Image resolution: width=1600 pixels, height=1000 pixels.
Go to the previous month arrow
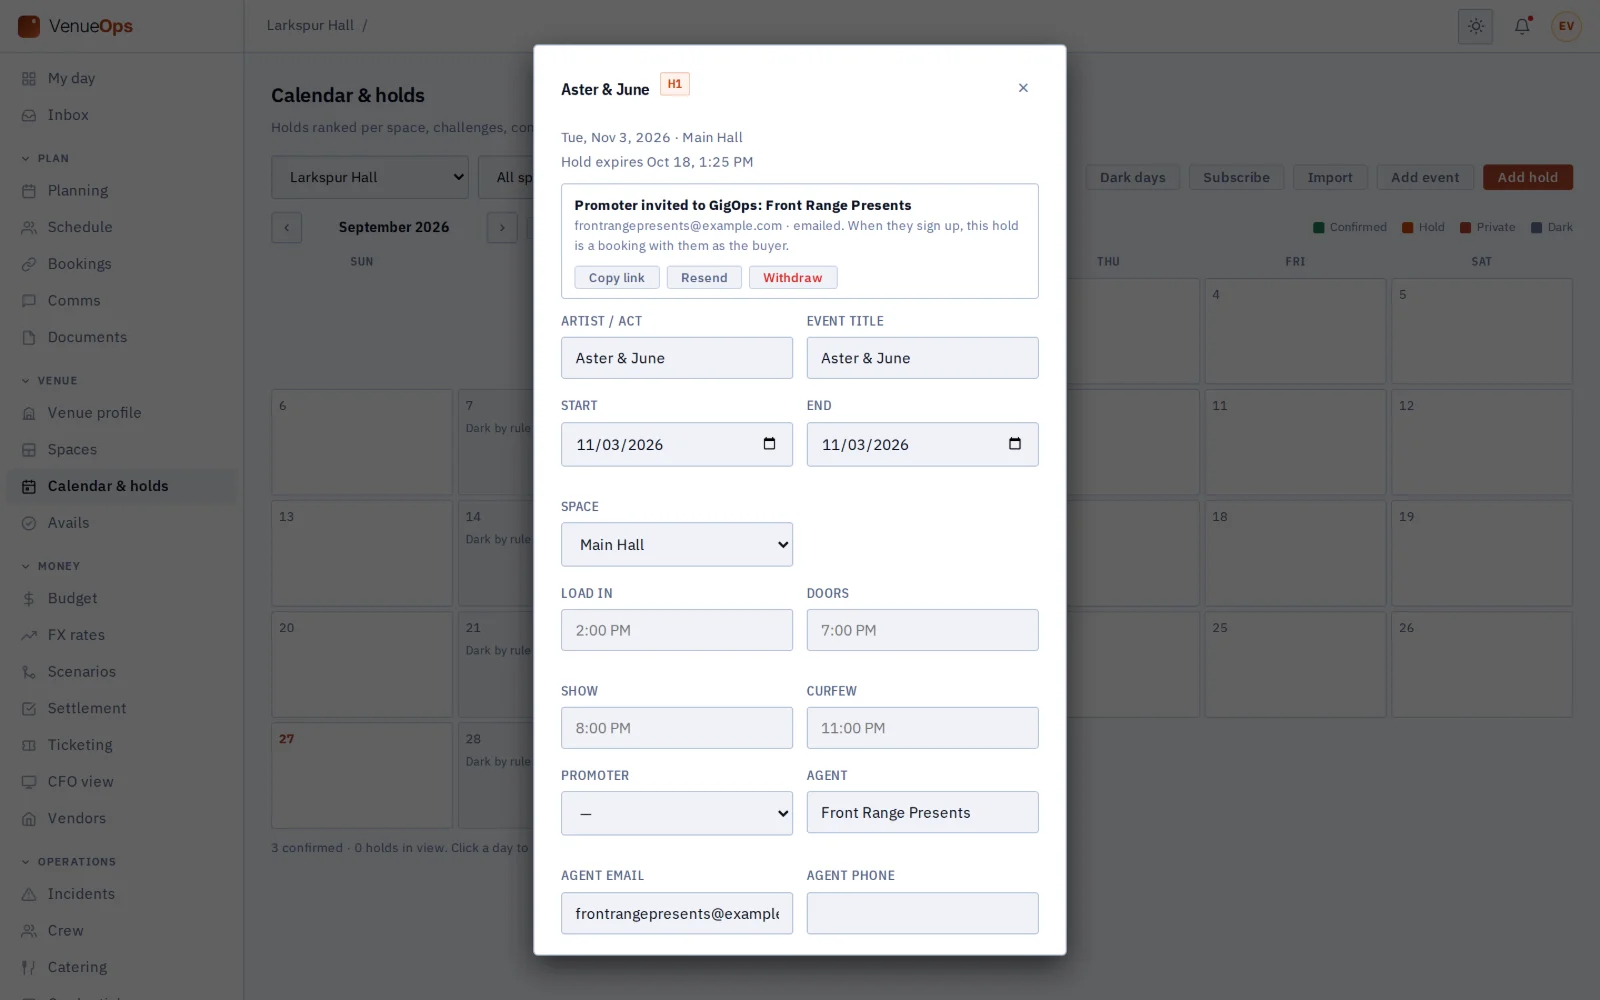(286, 228)
